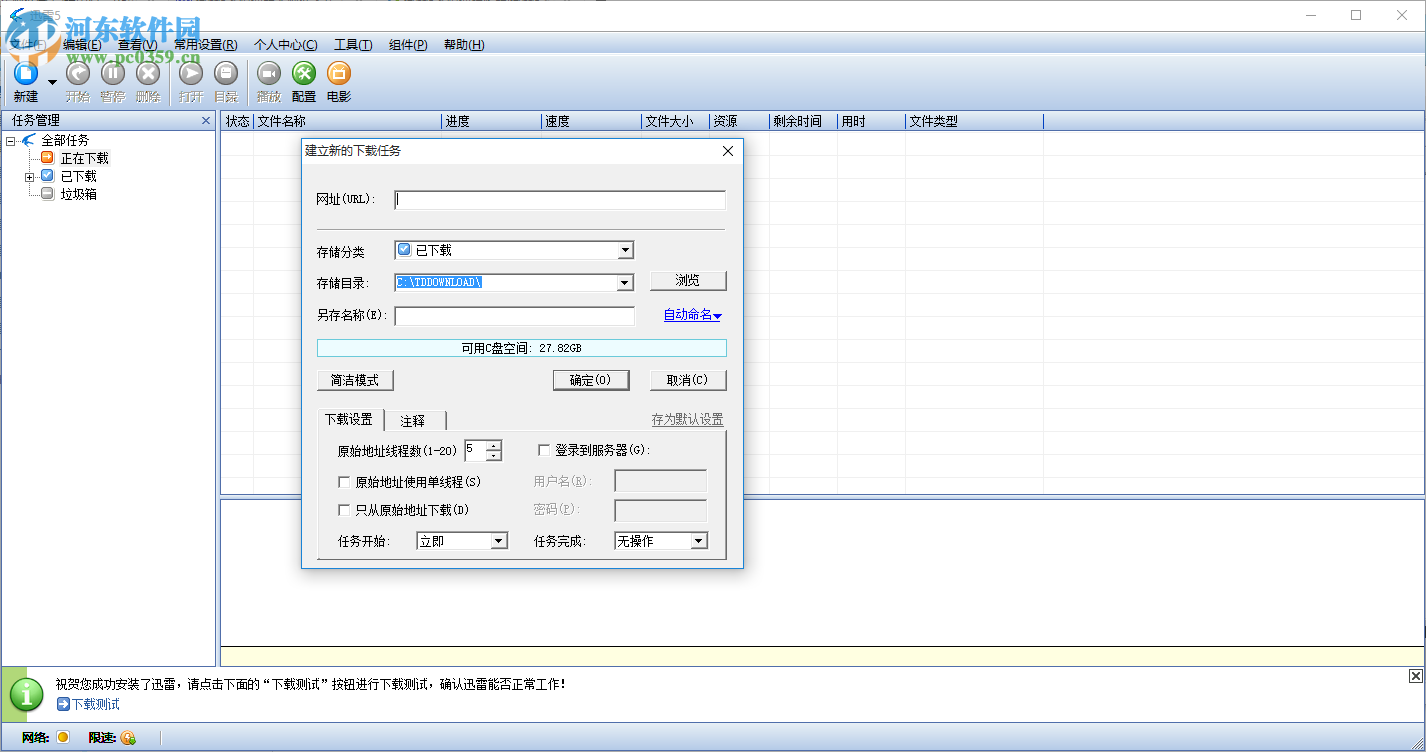Open the 编辑(E) menu
Screen dimensions: 1426x752
[x=82, y=45]
